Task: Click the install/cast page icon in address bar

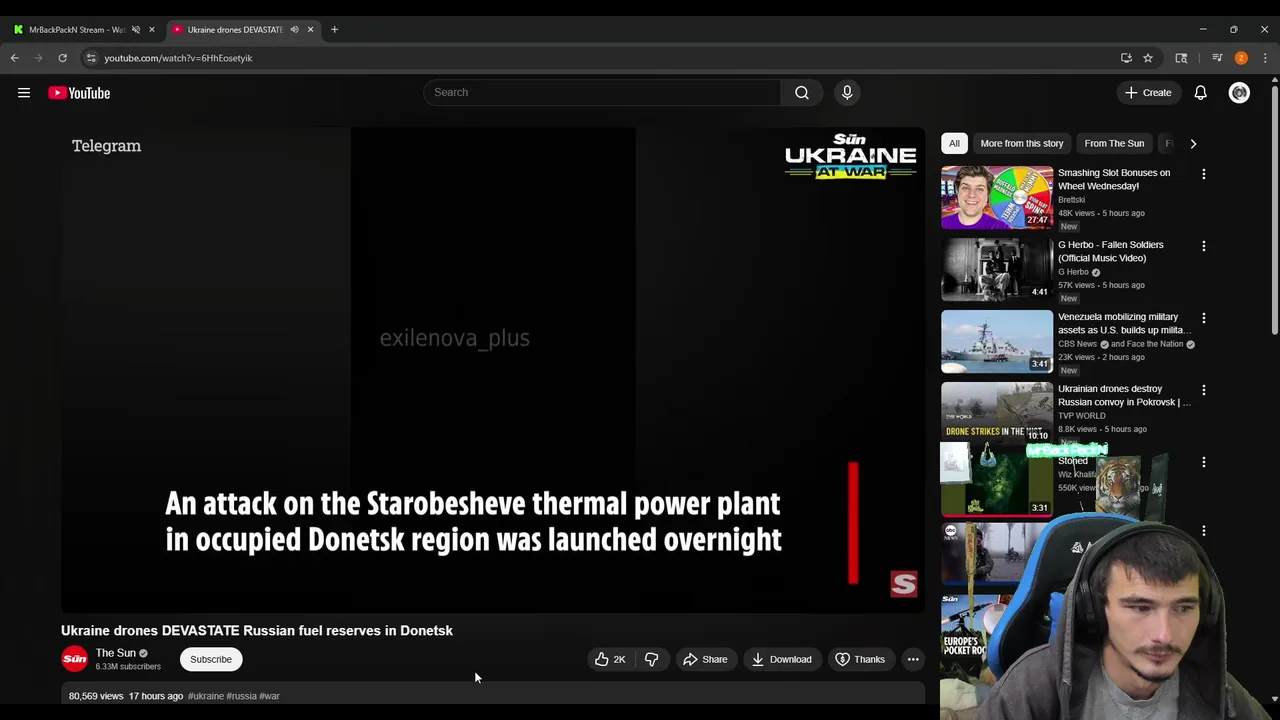Action: [1126, 58]
